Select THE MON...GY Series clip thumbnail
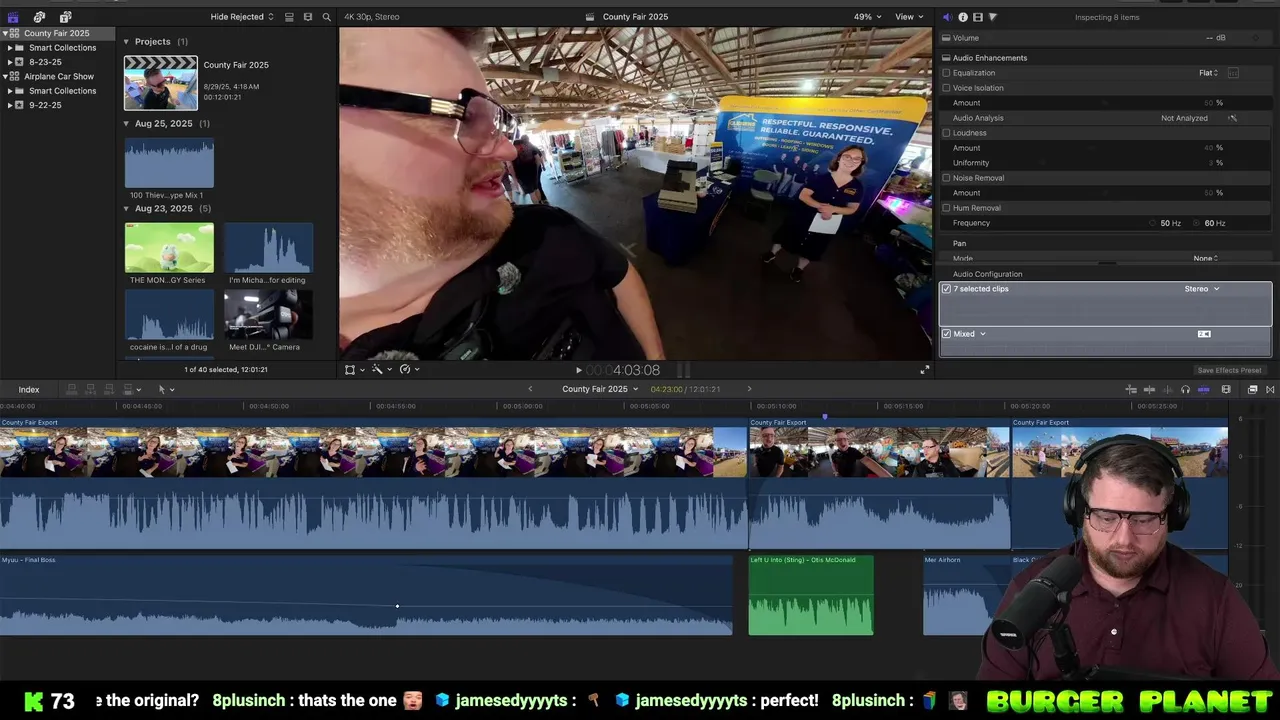Viewport: 1280px width, 720px height. tap(169, 248)
